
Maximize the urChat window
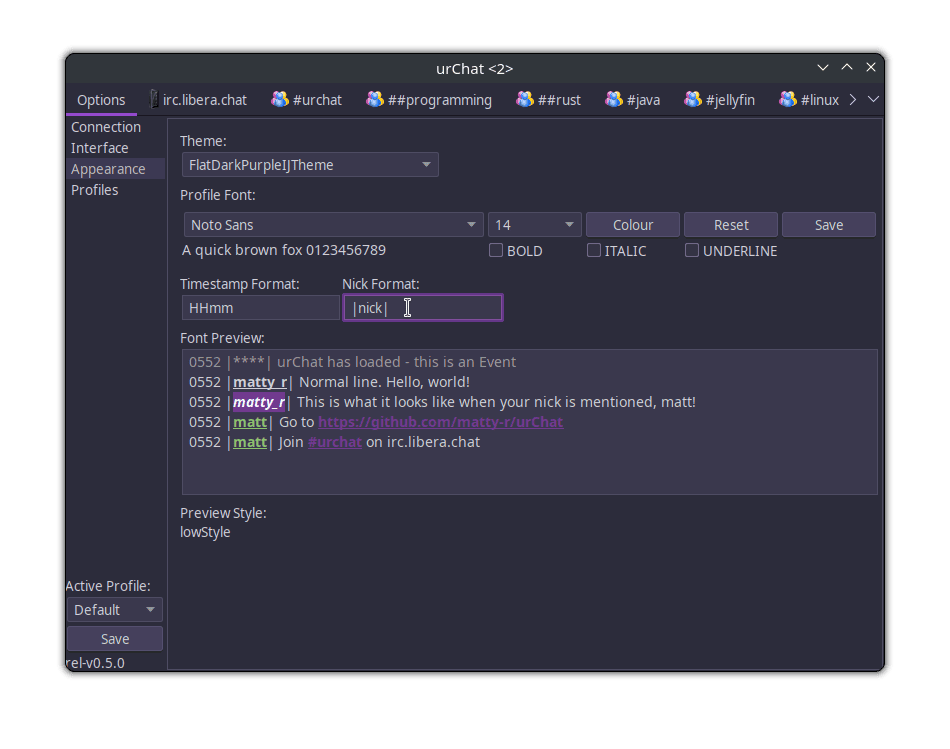[x=847, y=67]
